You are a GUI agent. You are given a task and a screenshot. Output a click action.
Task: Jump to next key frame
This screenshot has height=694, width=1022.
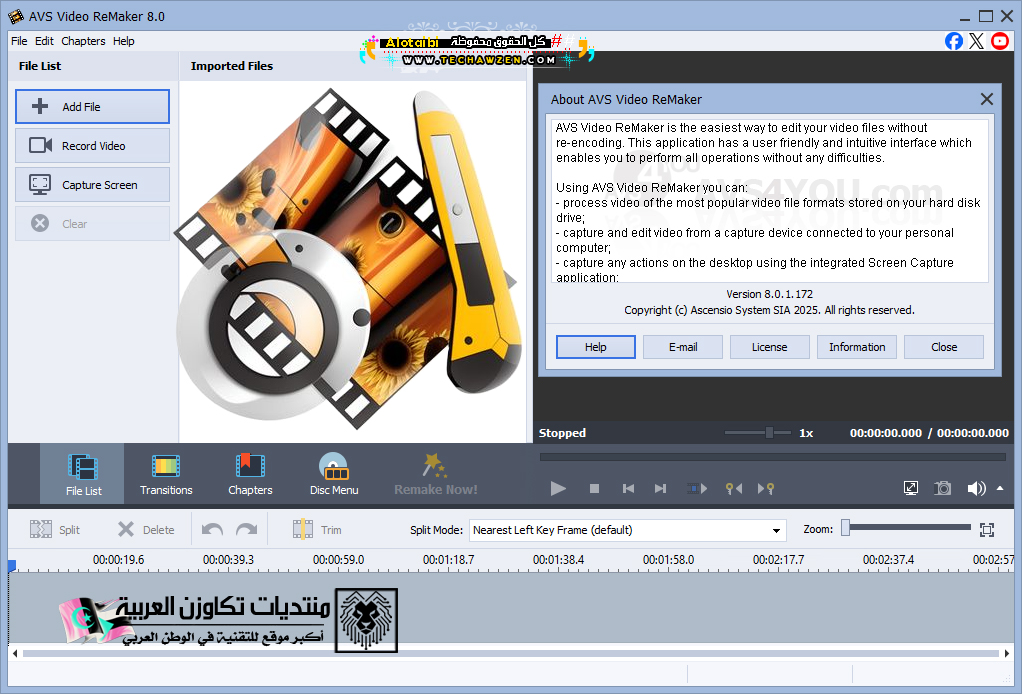(766, 488)
